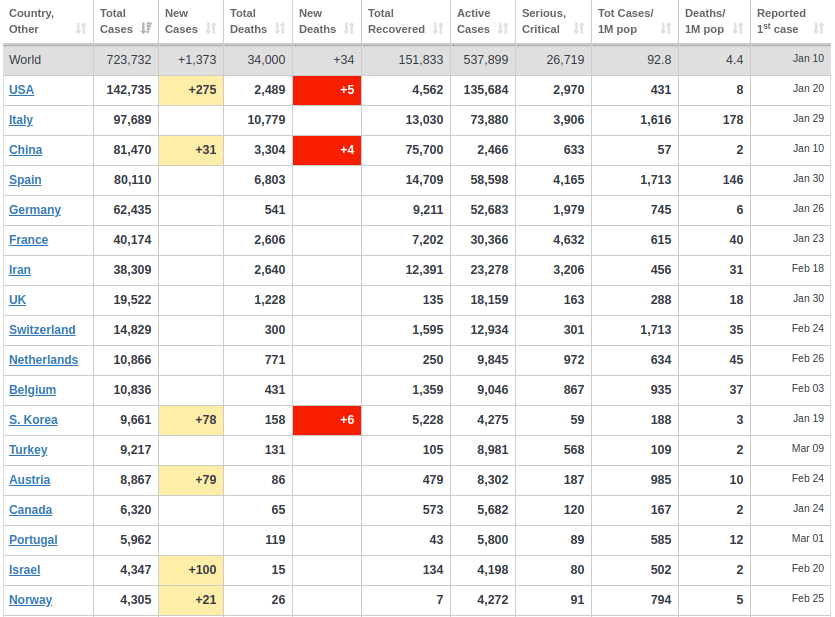Select Italy total deaths 10,779
The width and height of the screenshot is (835, 617).
(266, 120)
